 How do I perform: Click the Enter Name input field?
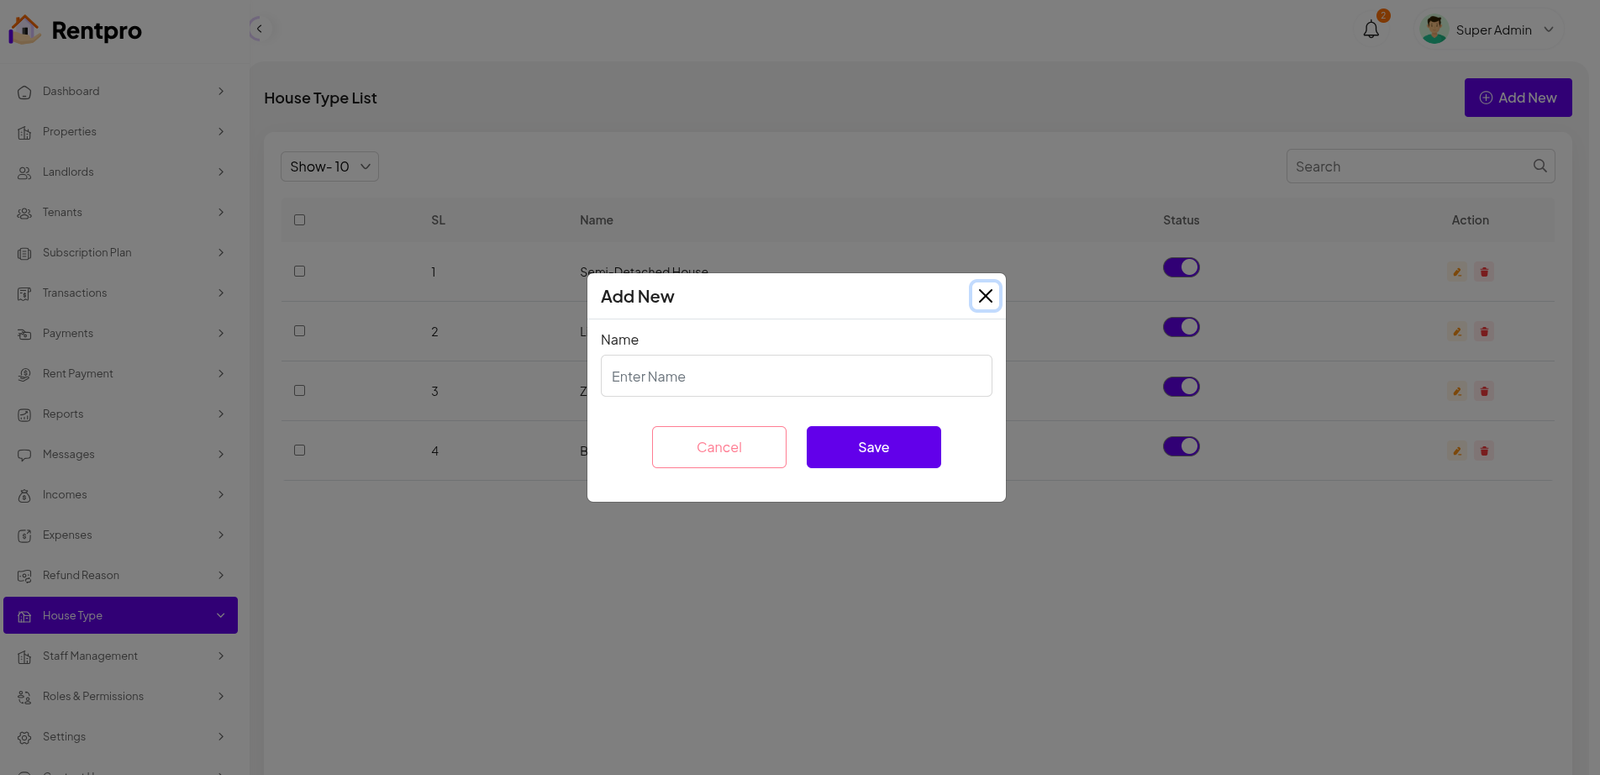click(796, 376)
